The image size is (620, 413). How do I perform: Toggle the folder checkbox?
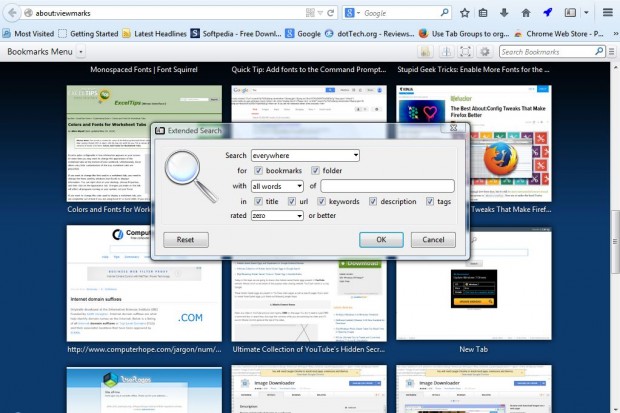(316, 170)
